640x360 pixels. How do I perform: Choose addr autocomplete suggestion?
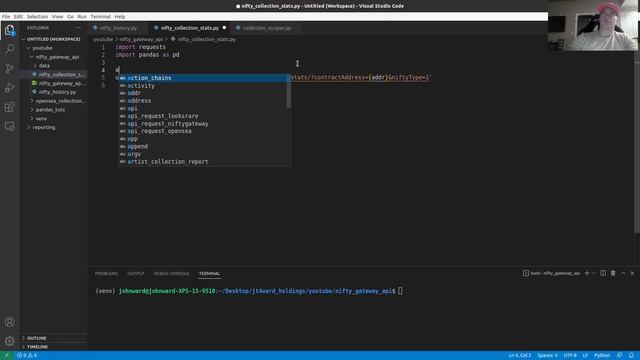(x=203, y=93)
